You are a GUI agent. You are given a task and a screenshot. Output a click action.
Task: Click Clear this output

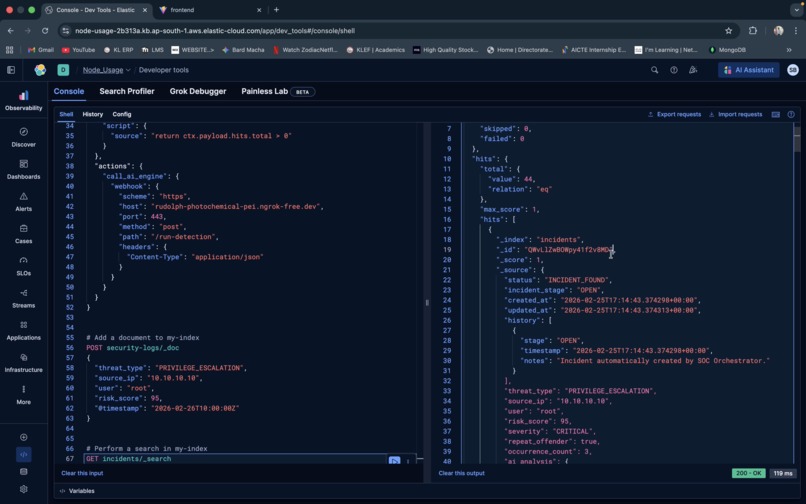(x=461, y=473)
